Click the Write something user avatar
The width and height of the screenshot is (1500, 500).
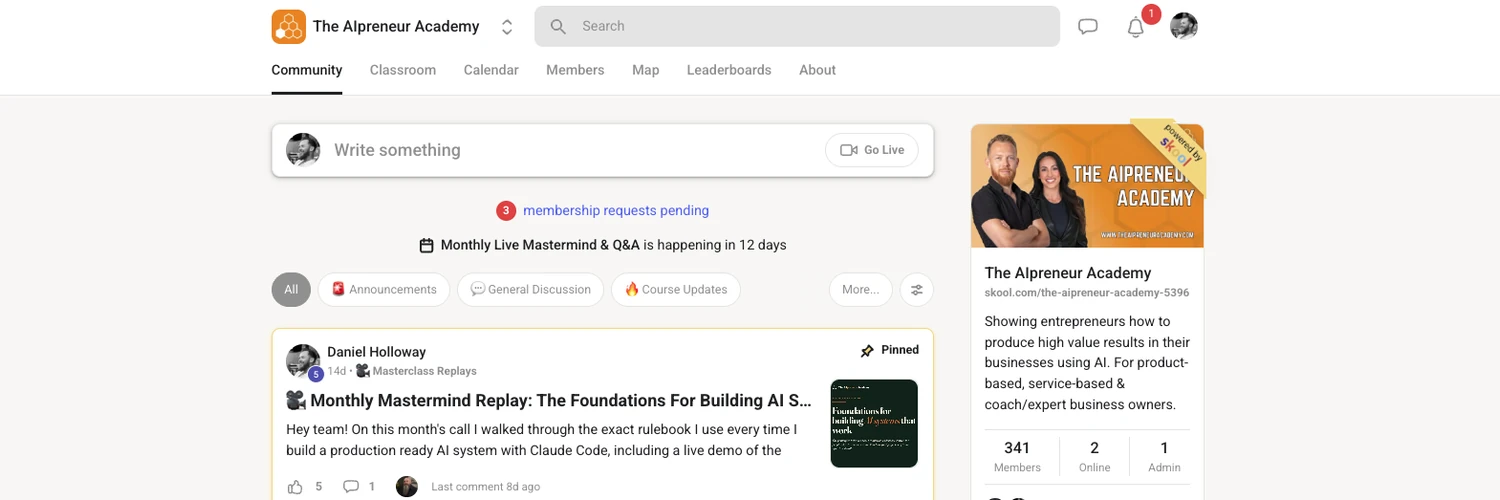(x=303, y=150)
